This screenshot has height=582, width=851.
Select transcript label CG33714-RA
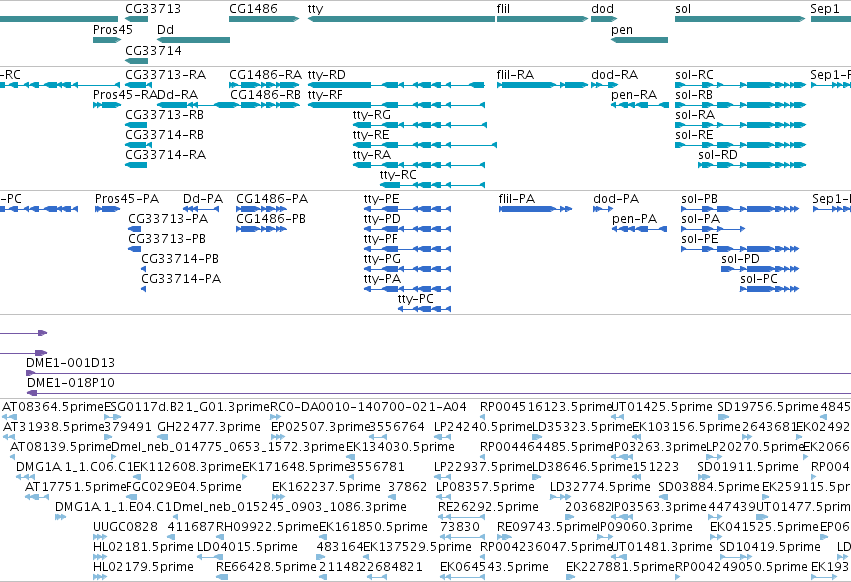[x=166, y=155]
